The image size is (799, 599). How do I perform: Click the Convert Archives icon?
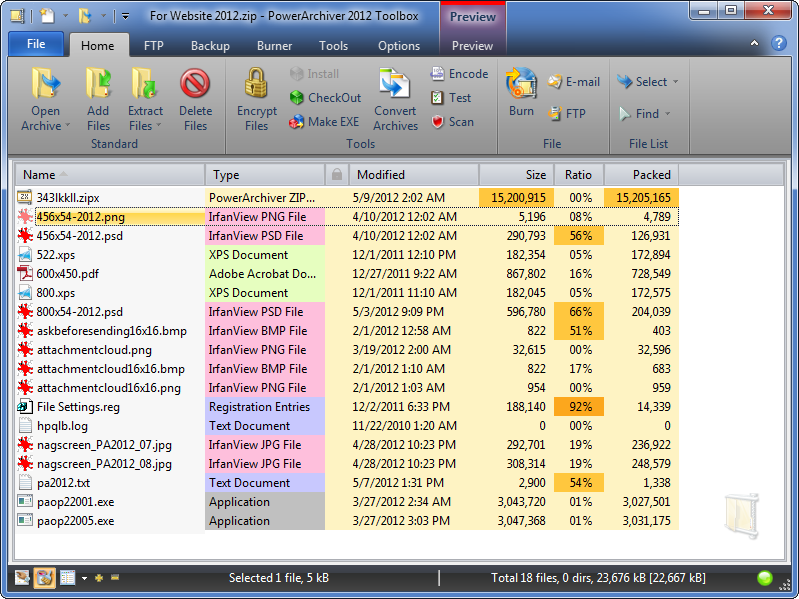point(394,83)
